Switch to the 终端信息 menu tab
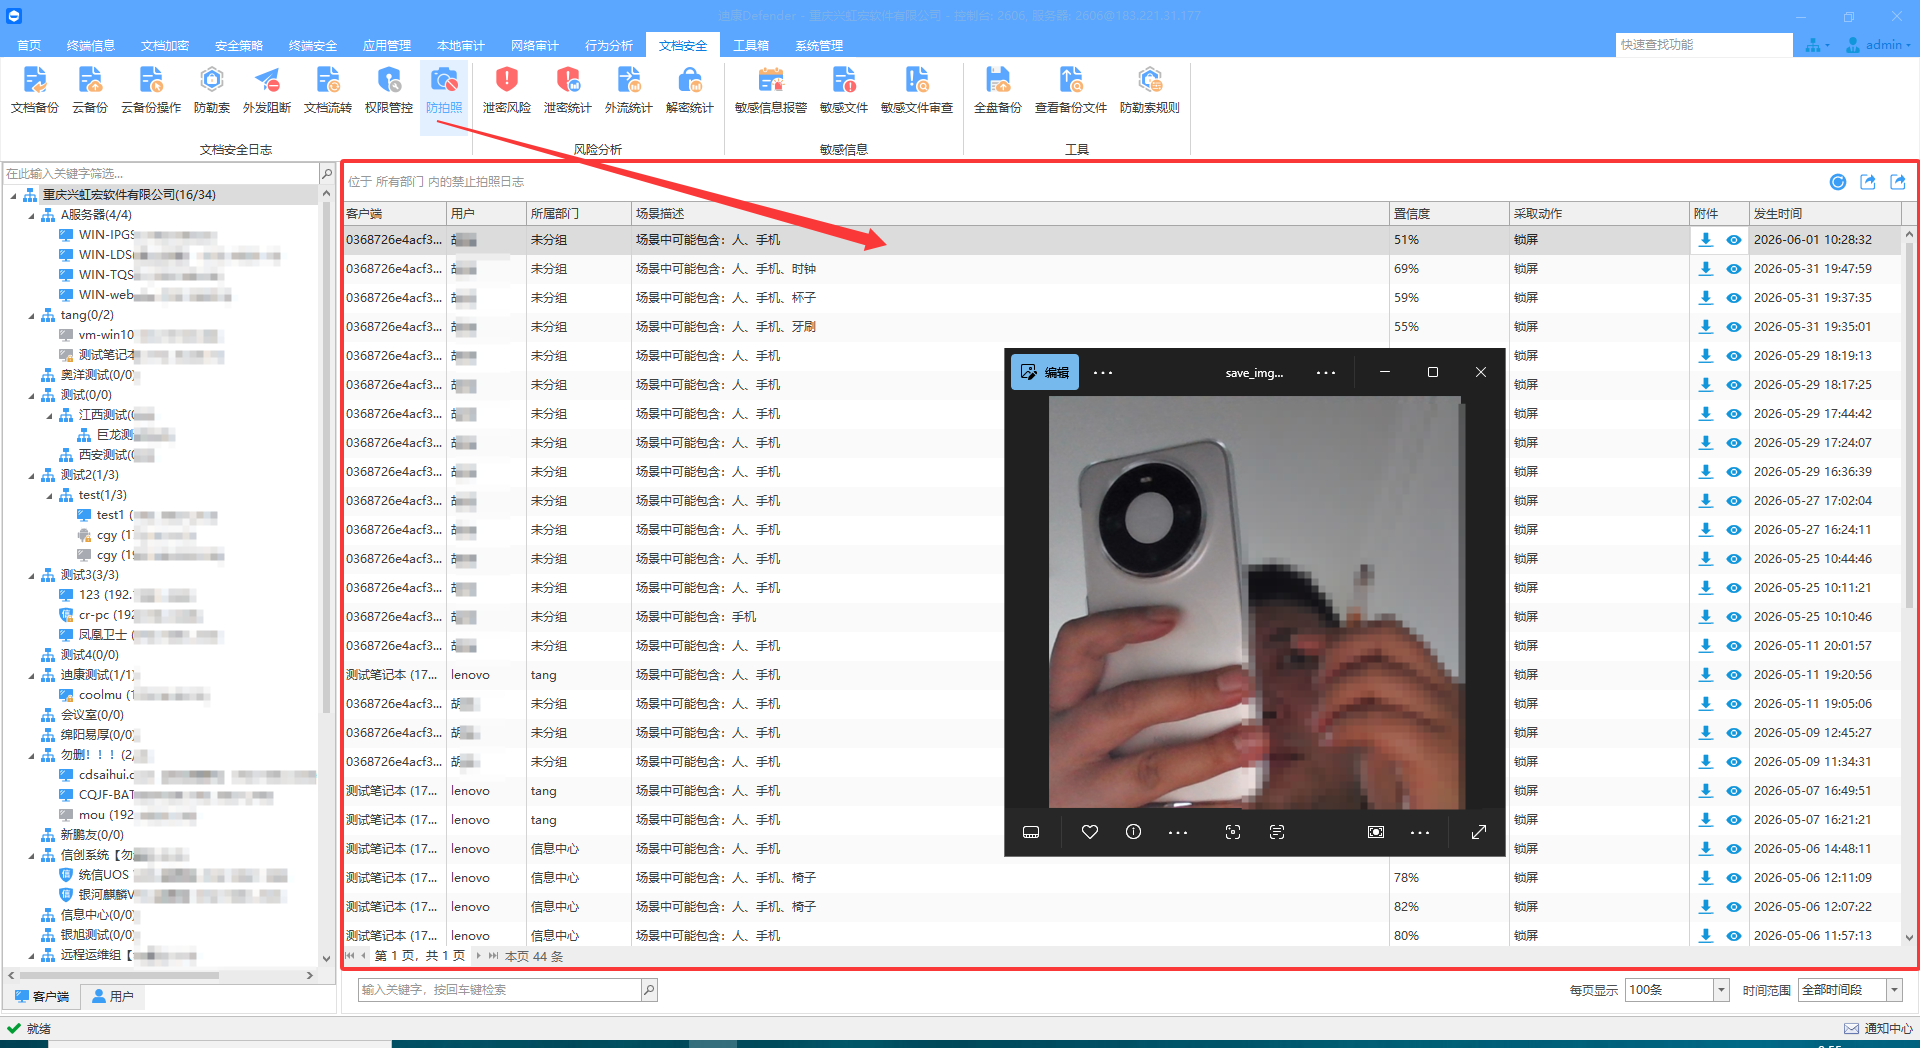Image resolution: width=1920 pixels, height=1048 pixels. (91, 45)
